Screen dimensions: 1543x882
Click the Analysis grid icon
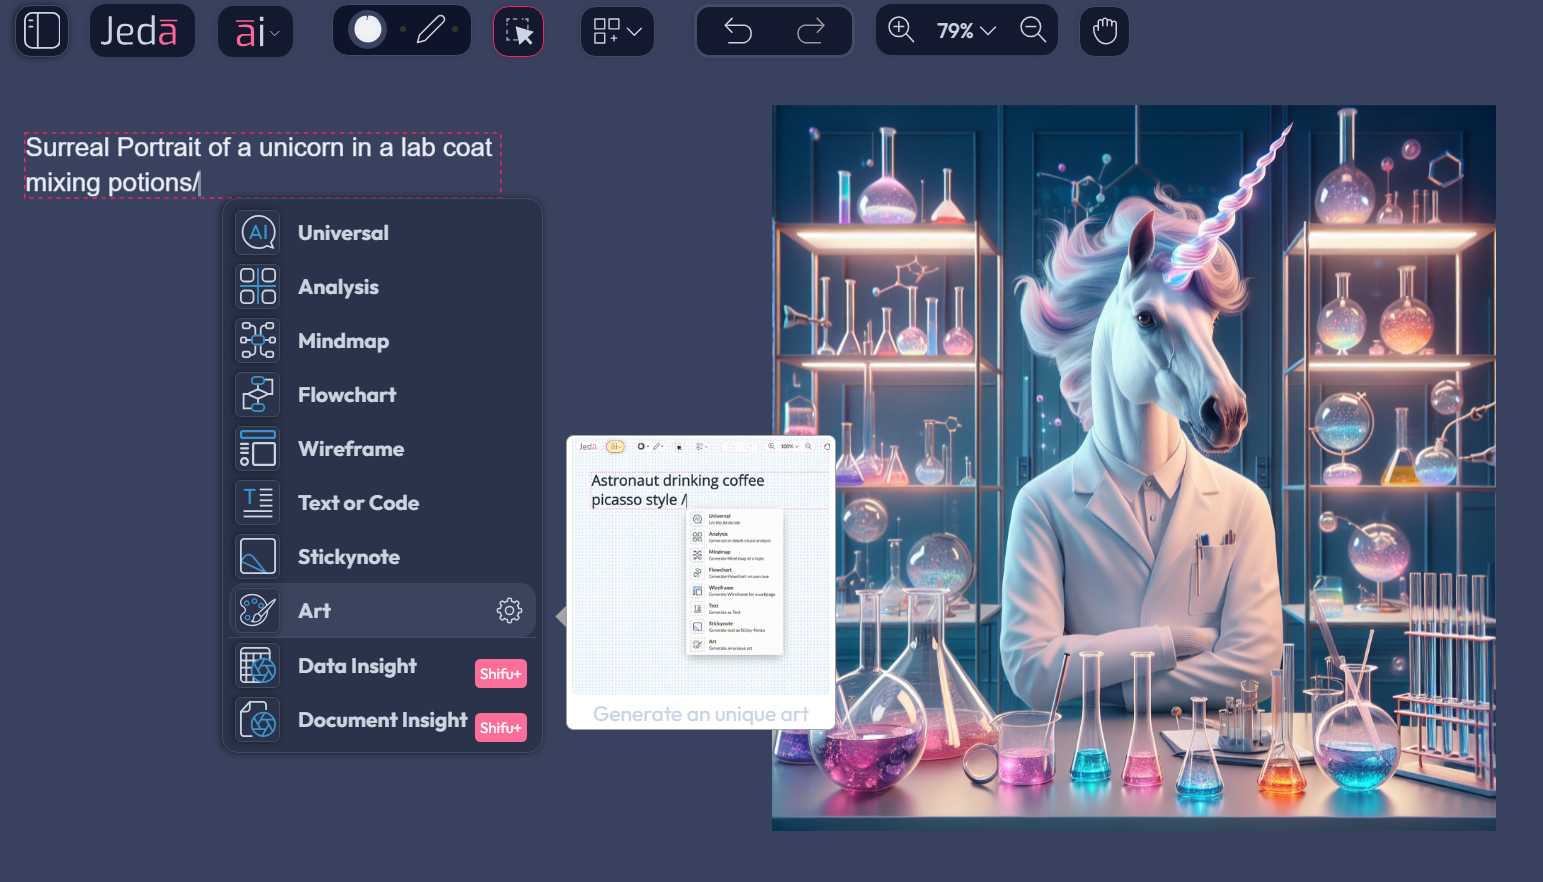coord(258,287)
